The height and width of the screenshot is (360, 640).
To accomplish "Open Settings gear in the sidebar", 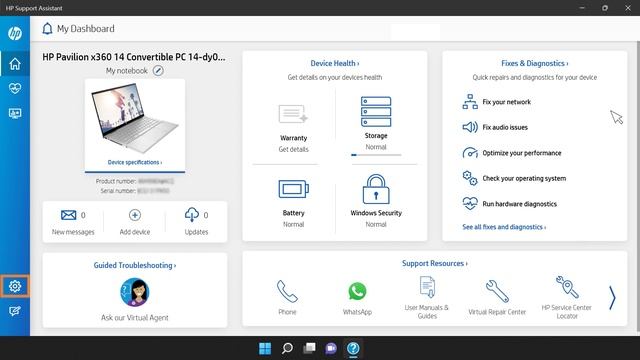I will (15, 286).
